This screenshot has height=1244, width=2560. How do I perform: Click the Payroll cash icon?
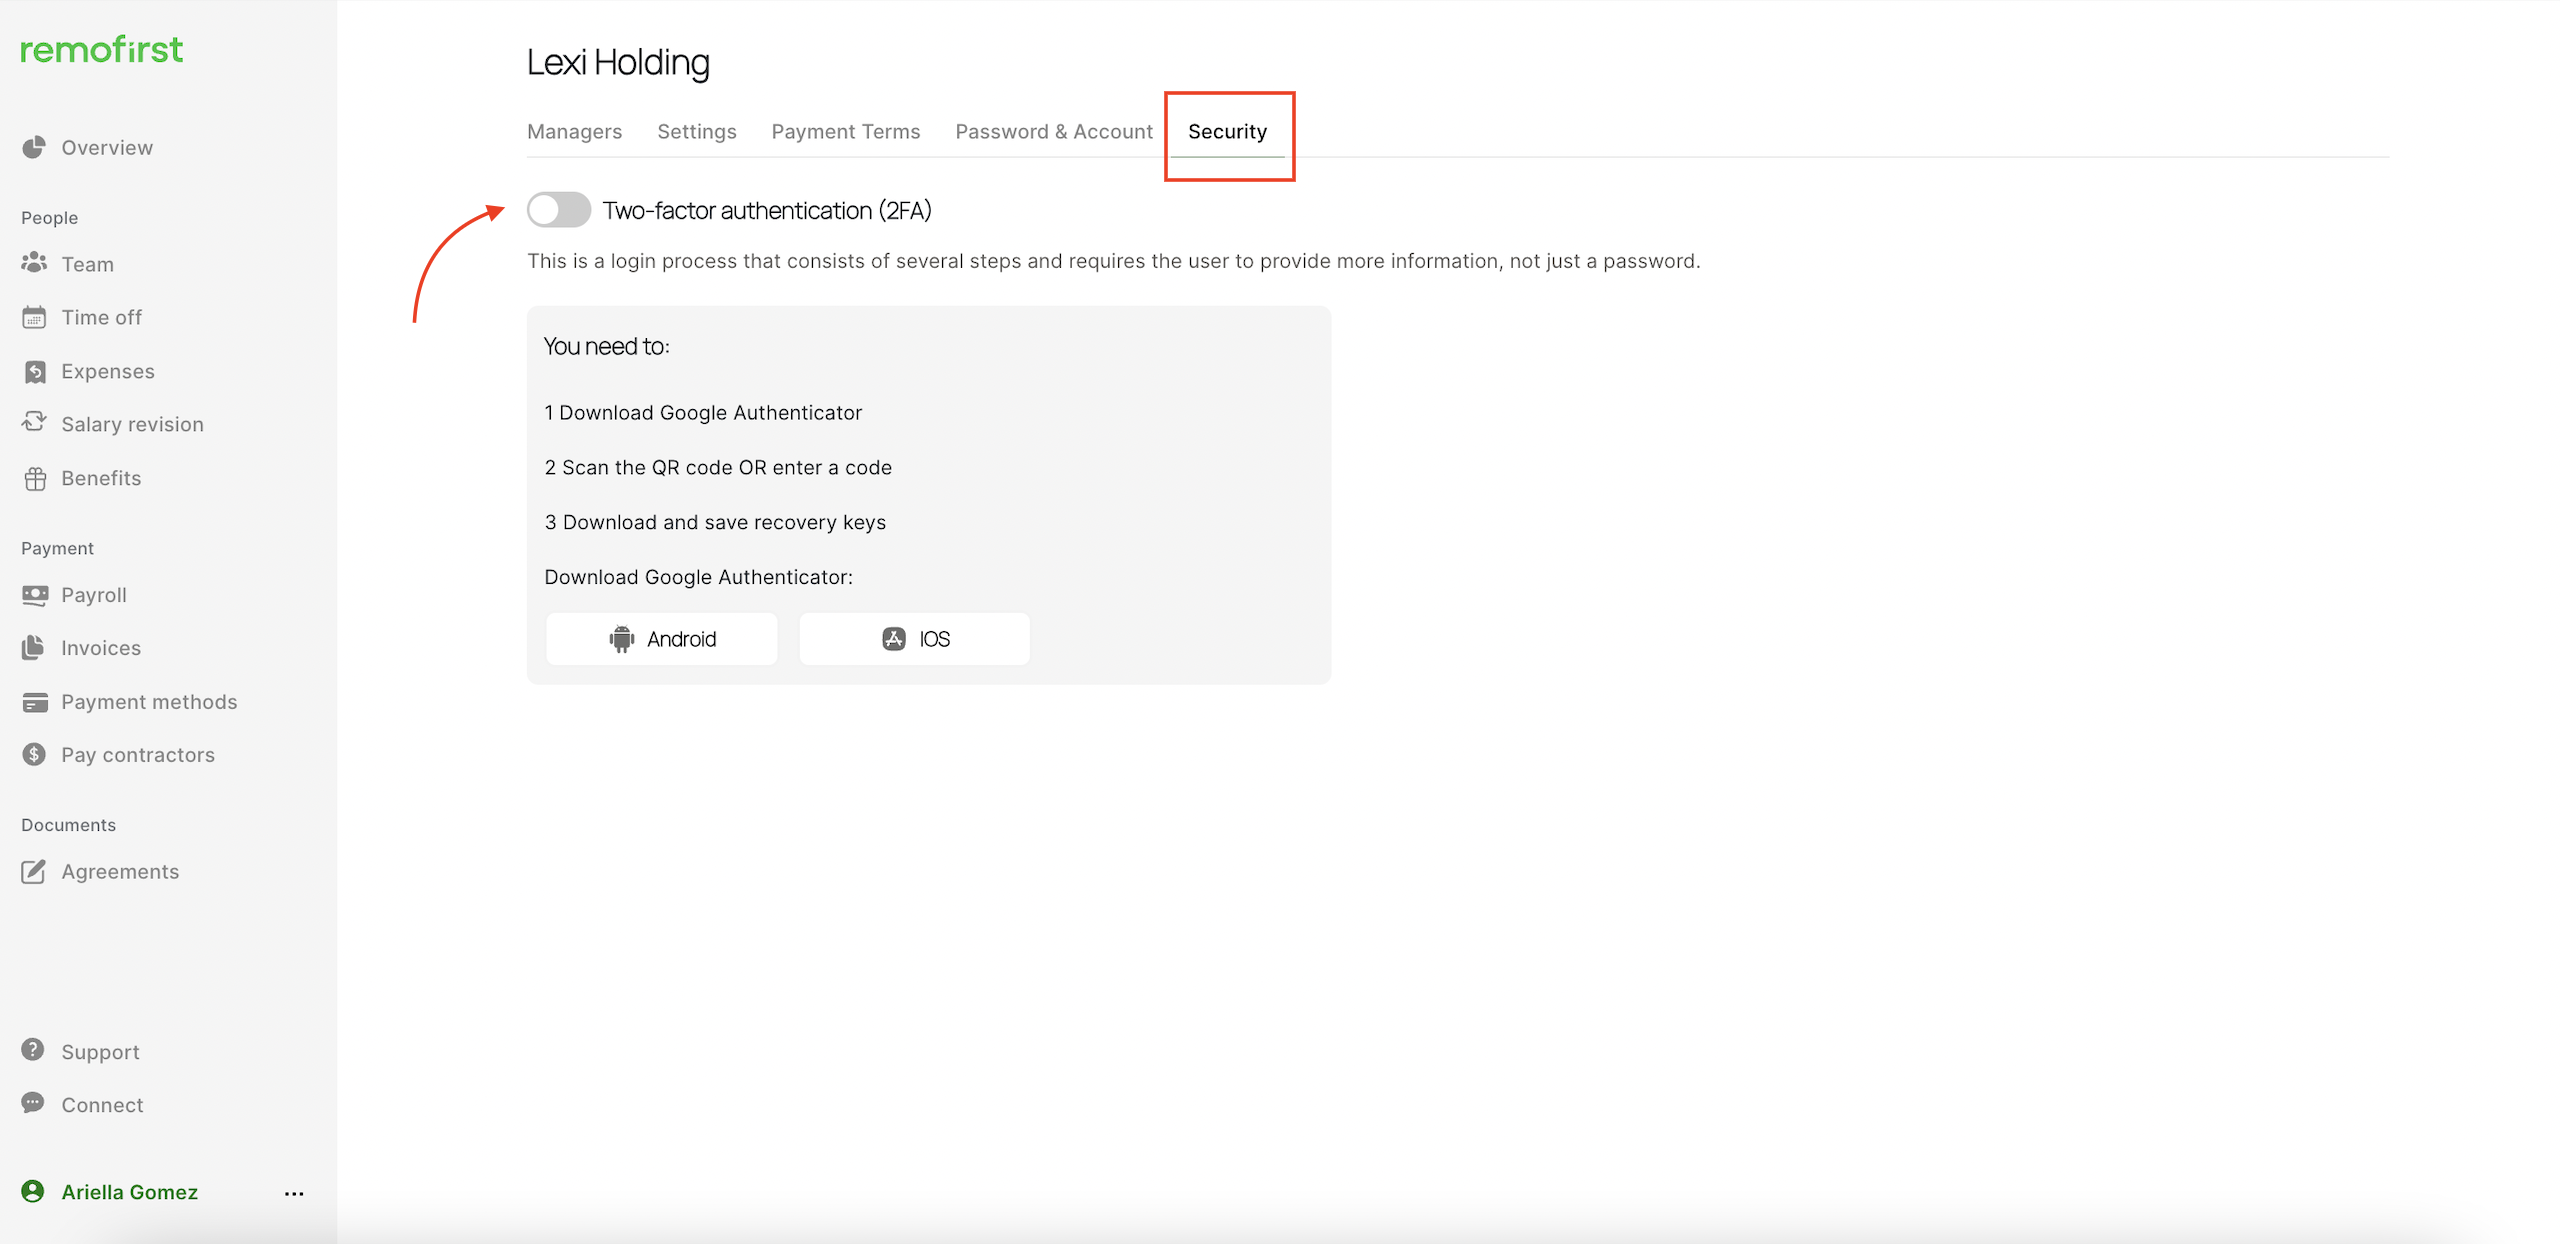(34, 595)
